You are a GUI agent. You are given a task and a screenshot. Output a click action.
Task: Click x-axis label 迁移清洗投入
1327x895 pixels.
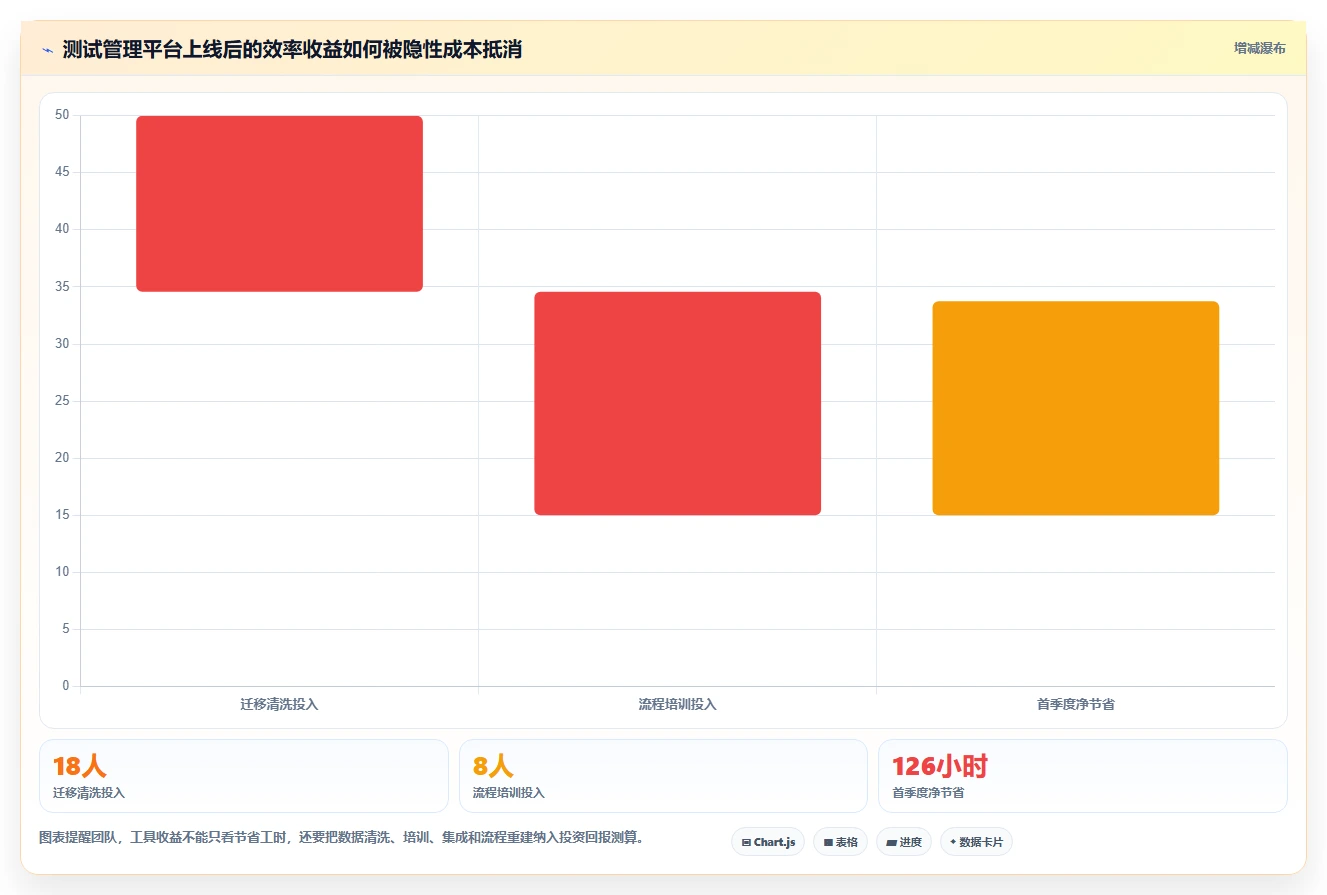pos(280,704)
